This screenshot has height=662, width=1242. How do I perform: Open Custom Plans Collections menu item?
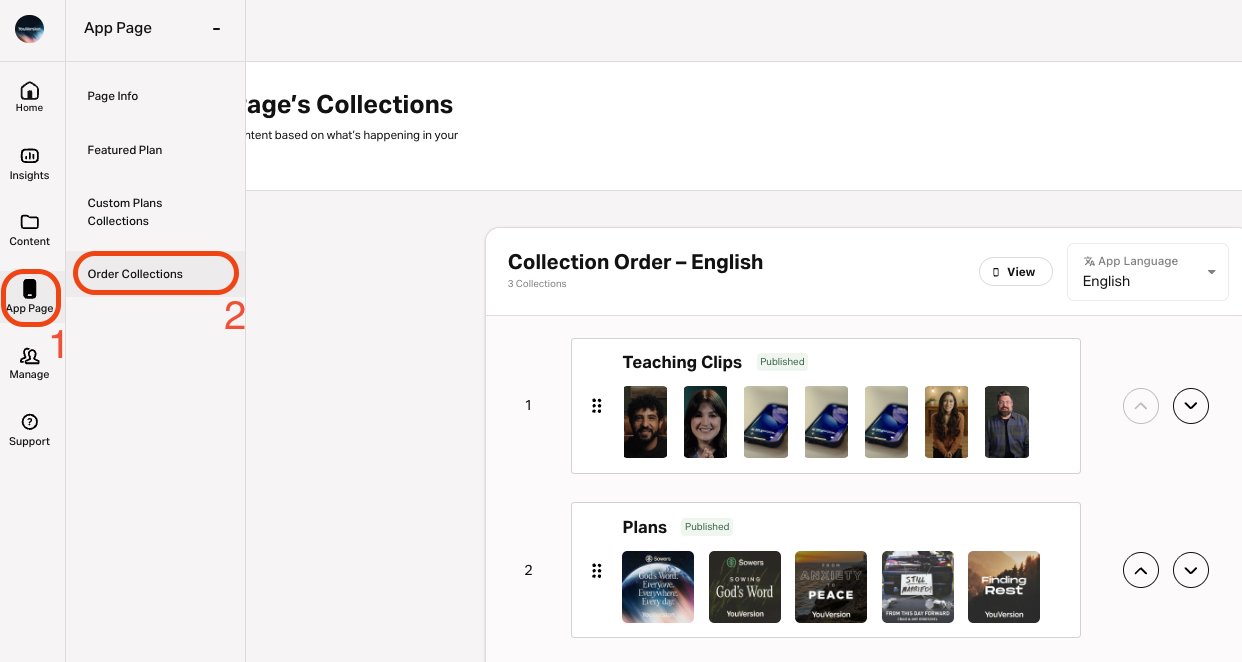pyautogui.click(x=125, y=212)
